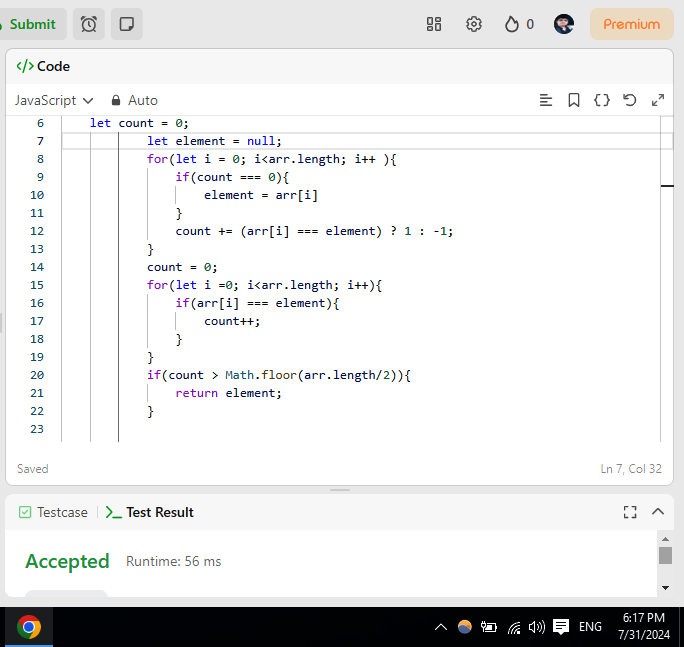This screenshot has height=647, width=684.
Task: Click the 'count++;' statement
Action: click(x=232, y=321)
